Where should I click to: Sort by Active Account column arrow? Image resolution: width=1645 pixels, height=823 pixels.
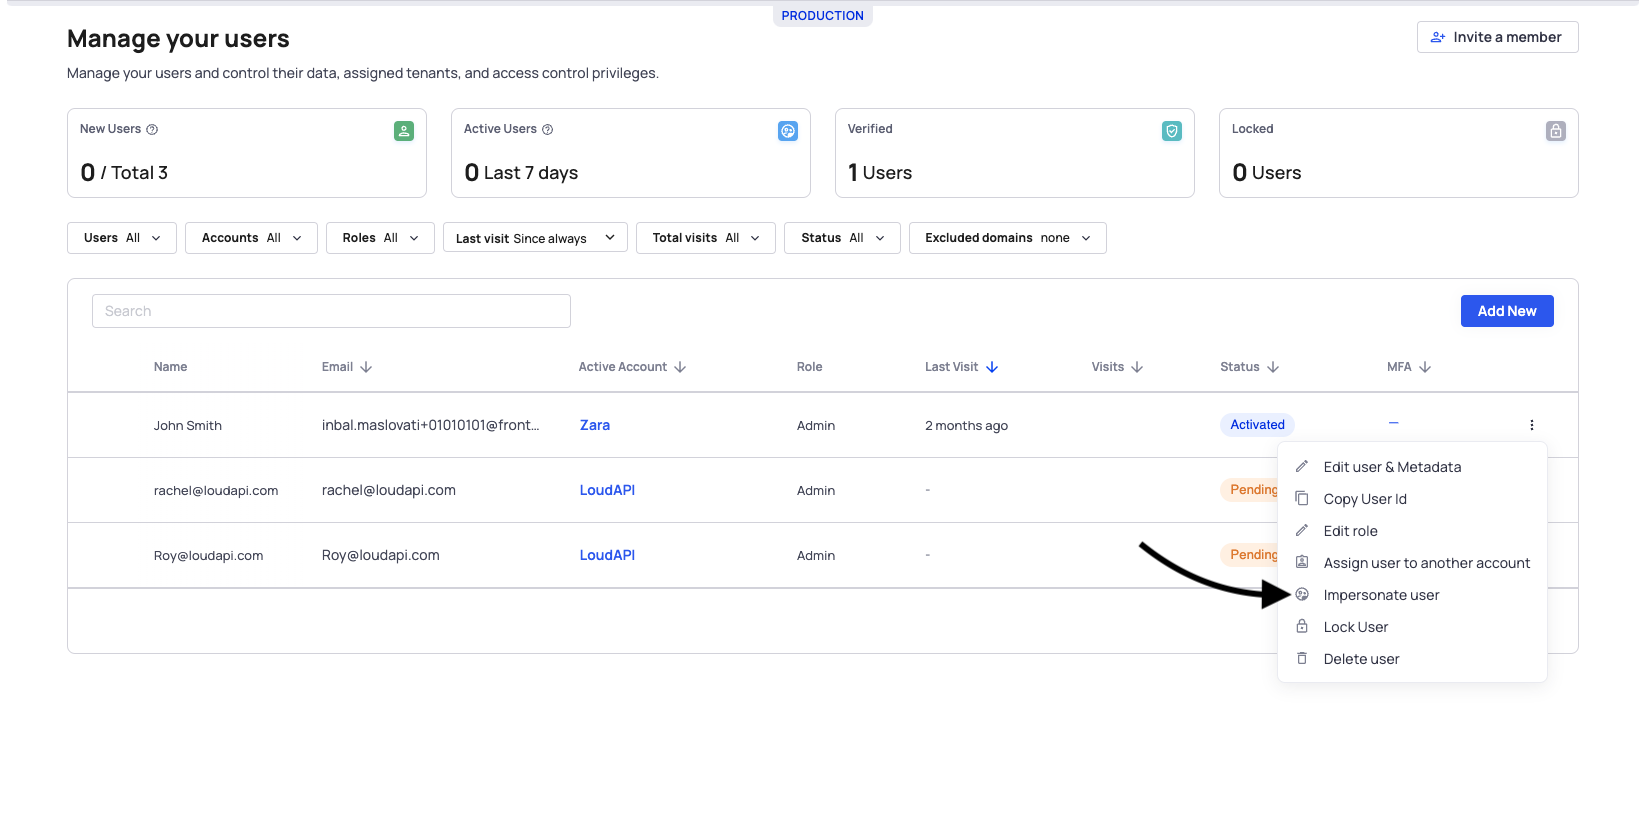(680, 367)
